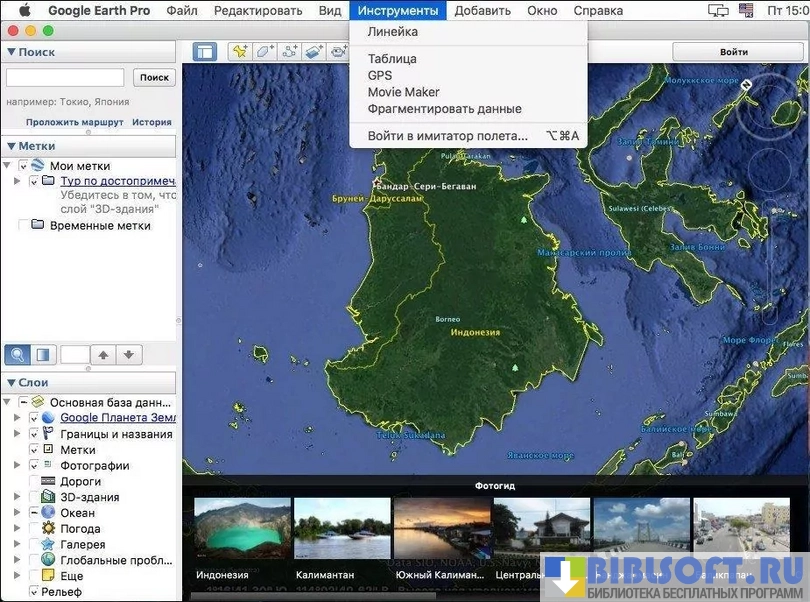
Task: Open the Добавить menu
Action: pos(482,11)
